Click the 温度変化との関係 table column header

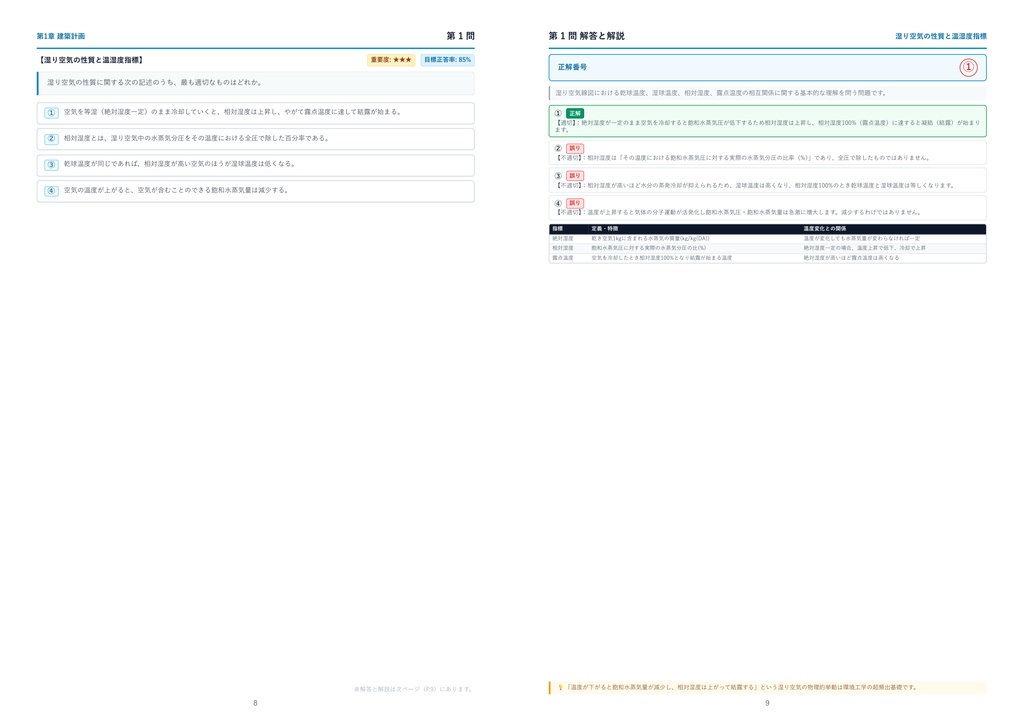tap(825, 228)
